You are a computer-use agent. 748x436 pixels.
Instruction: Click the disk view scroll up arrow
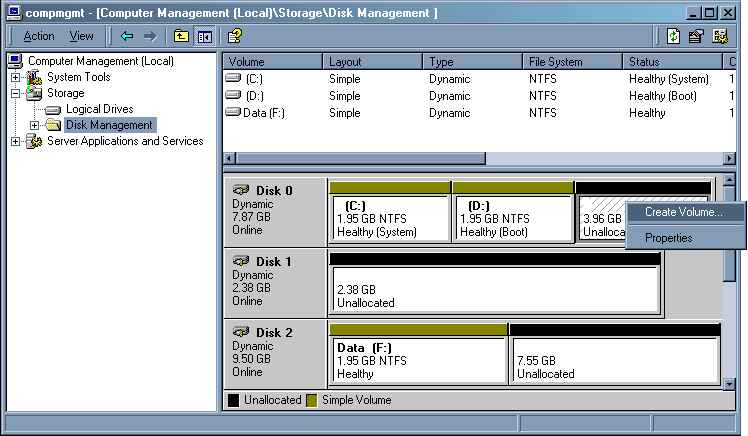pyautogui.click(x=729, y=181)
